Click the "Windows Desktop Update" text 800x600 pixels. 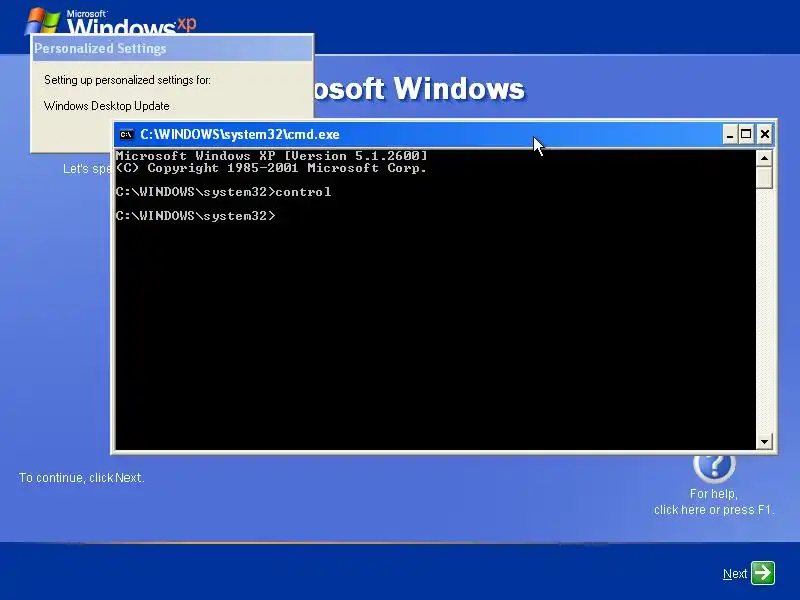tap(107, 106)
